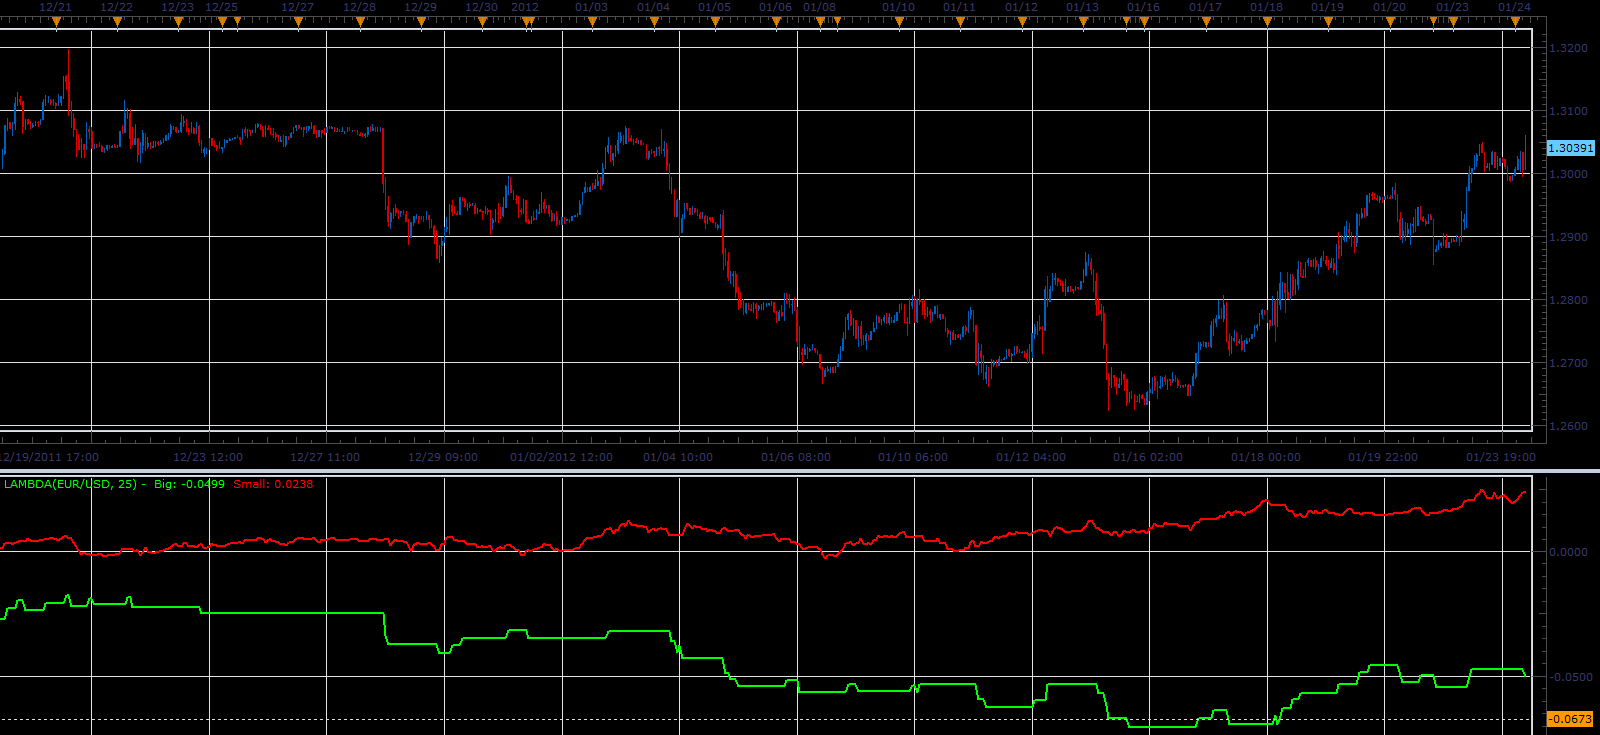Select the orange marker under 01/18
Viewport: 1600px width, 735px height.
point(1267,21)
